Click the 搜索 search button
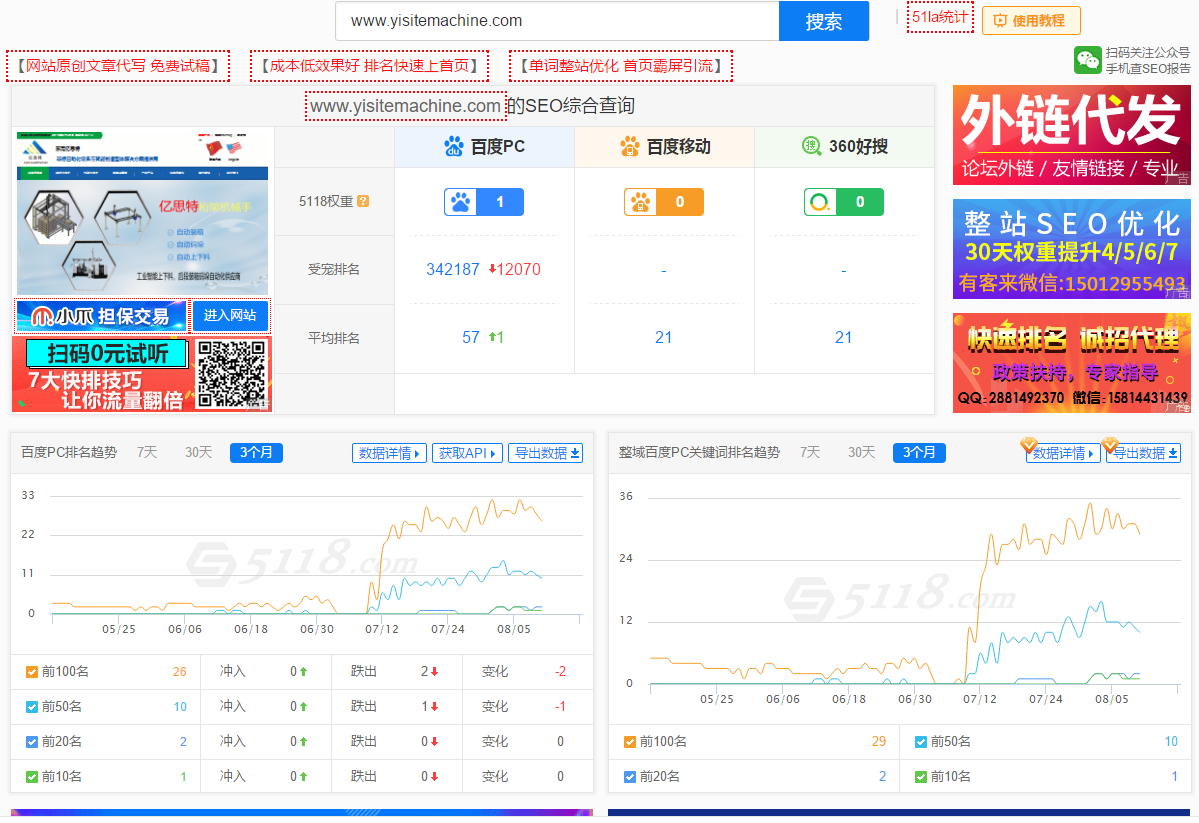Image resolution: width=1199 pixels, height=823 pixels. 824,21
